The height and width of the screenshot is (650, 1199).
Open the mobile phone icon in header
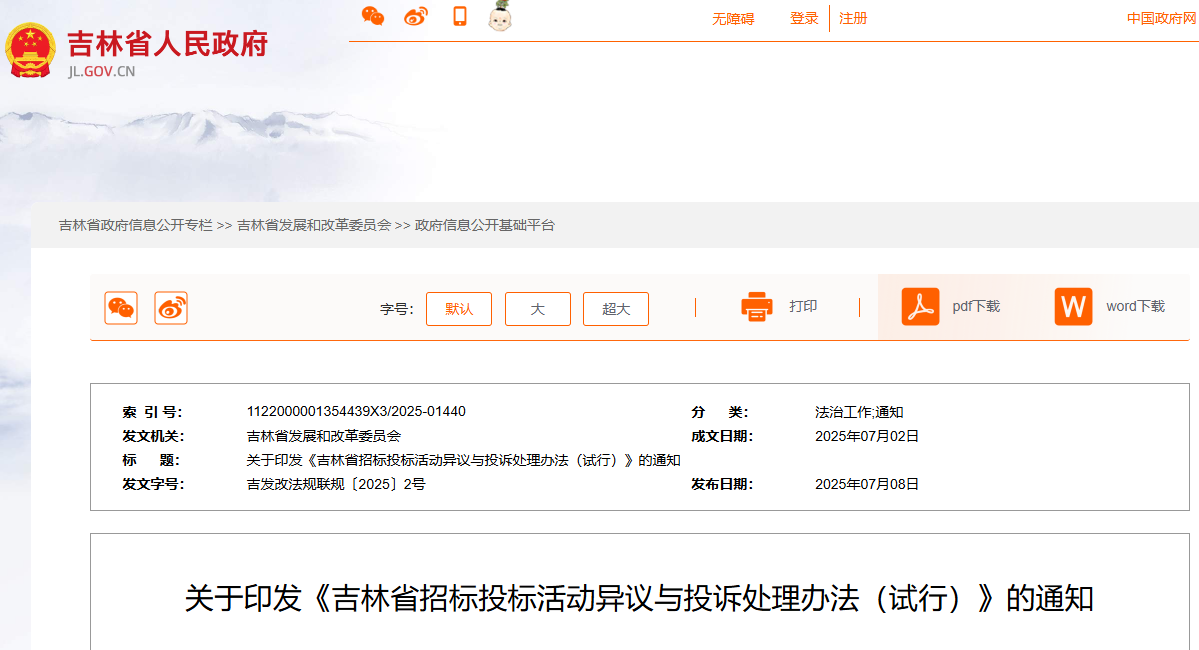click(x=460, y=16)
